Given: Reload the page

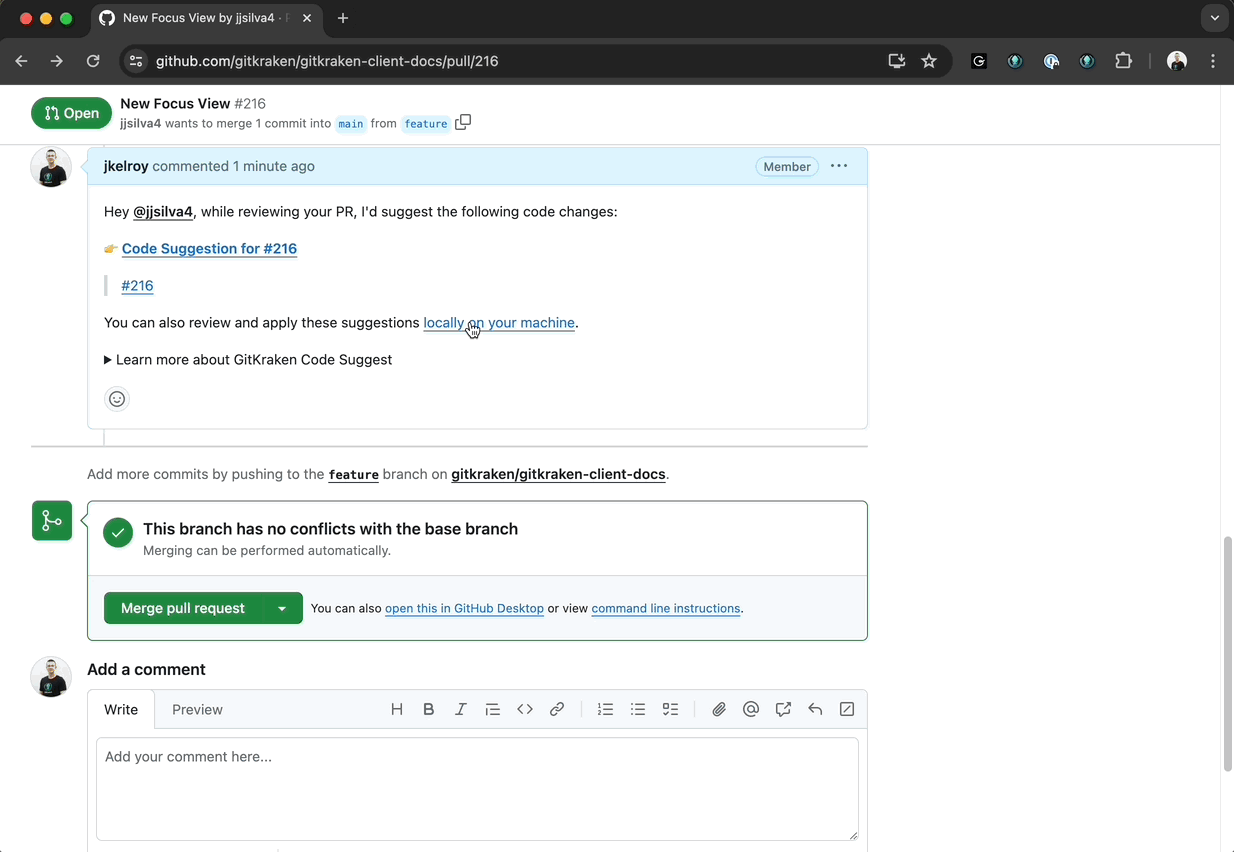Looking at the screenshot, I should pyautogui.click(x=93, y=61).
